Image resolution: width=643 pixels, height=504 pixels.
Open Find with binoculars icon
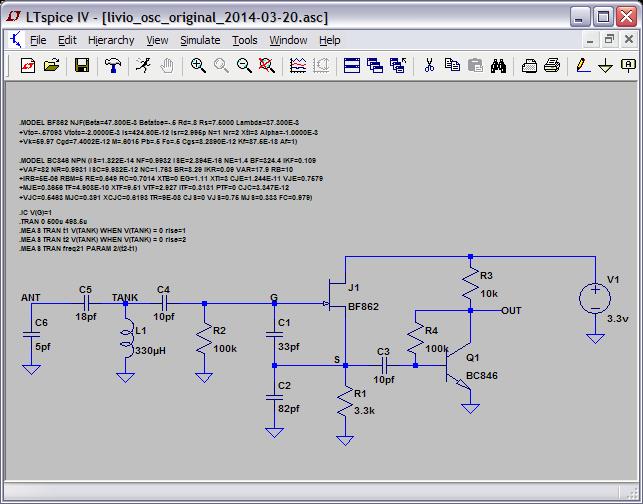498,65
